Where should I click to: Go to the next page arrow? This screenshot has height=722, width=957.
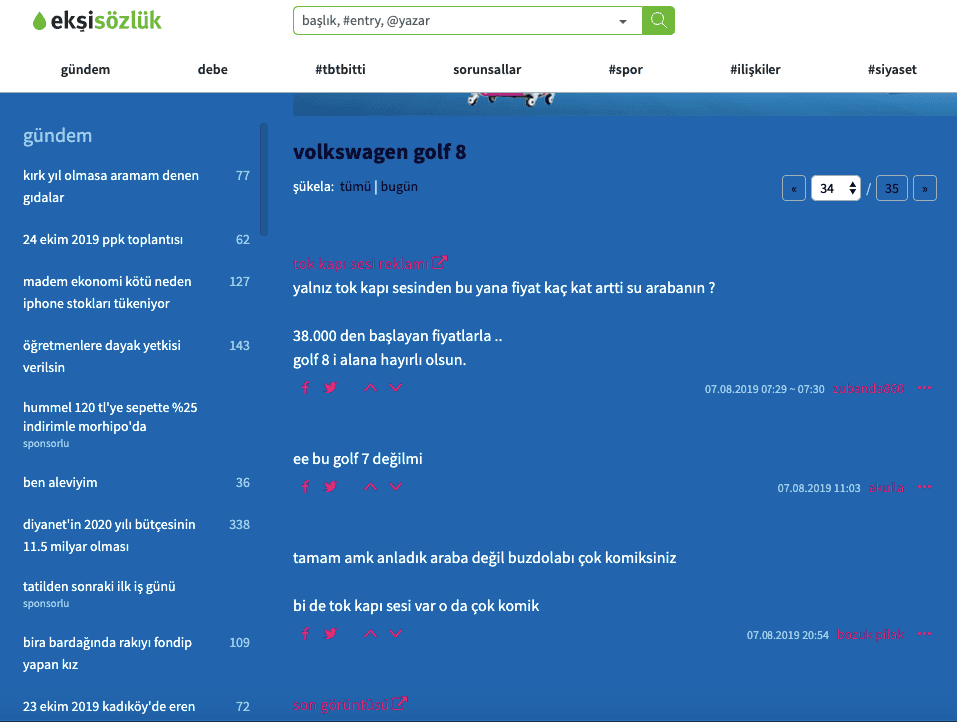pyautogui.click(x=925, y=188)
